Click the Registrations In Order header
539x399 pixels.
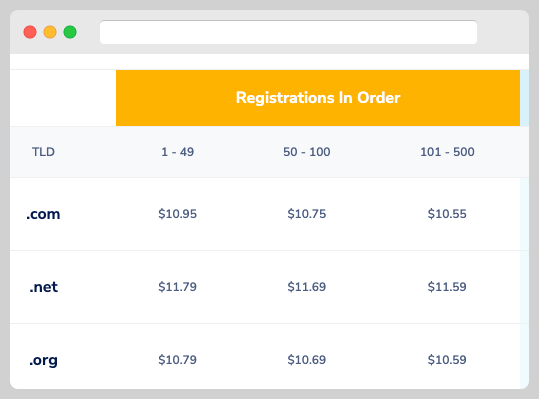click(318, 98)
